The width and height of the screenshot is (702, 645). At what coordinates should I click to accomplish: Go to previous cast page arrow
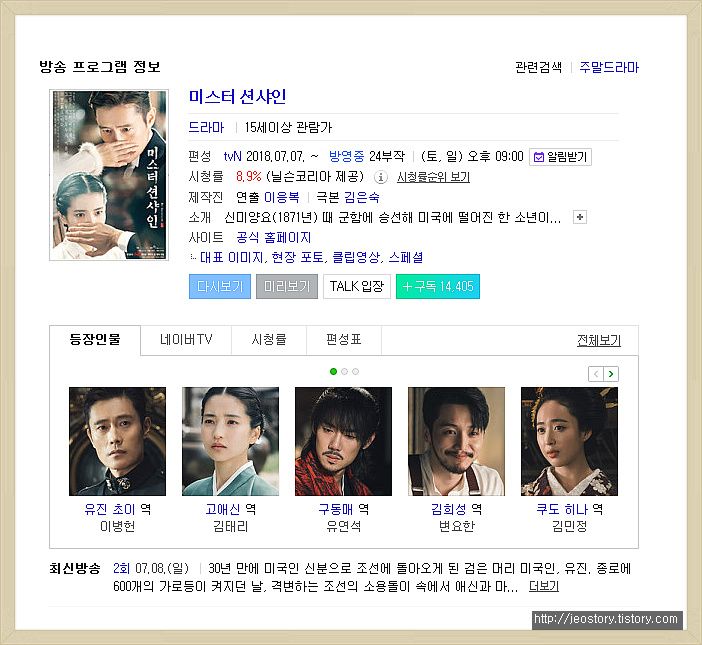[596, 374]
